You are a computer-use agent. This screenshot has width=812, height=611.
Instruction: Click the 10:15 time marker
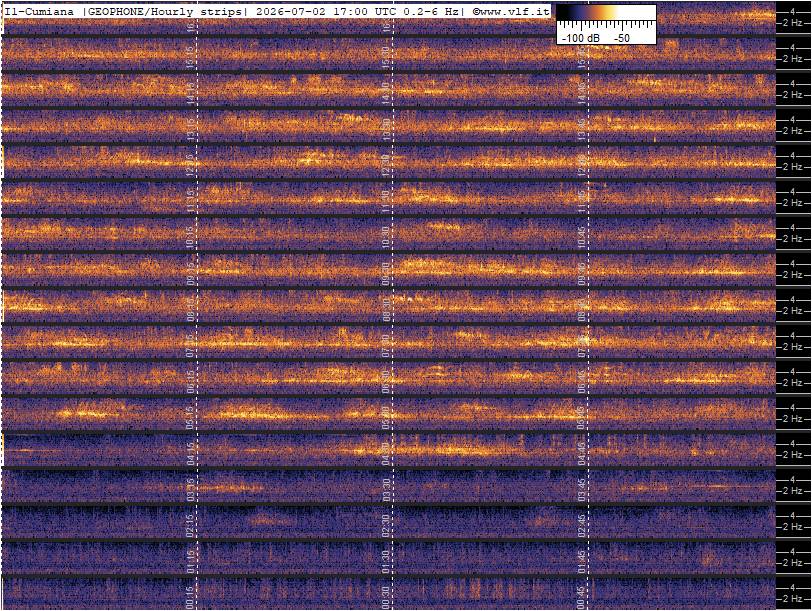click(x=190, y=237)
